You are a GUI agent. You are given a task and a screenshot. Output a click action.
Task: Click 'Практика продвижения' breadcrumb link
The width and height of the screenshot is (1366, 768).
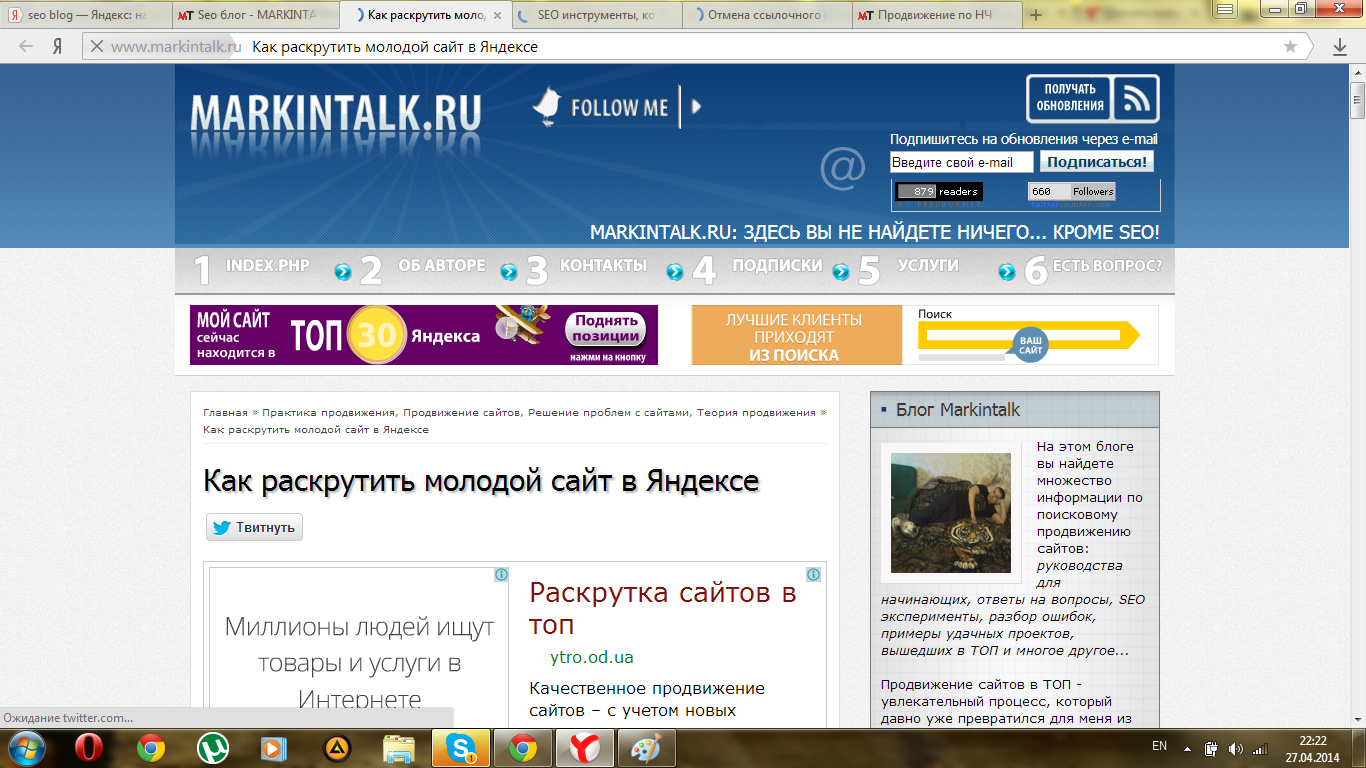tap(330, 412)
